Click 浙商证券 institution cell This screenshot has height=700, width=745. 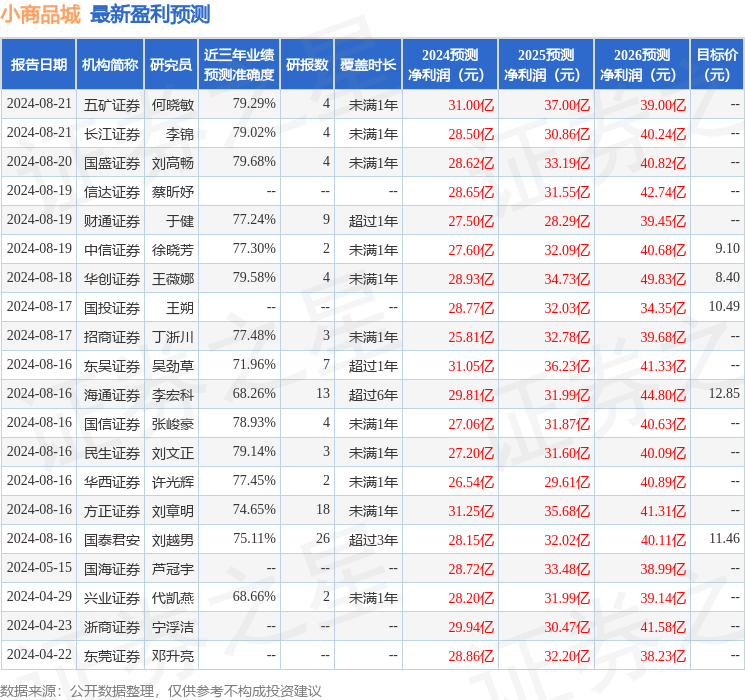tap(112, 627)
